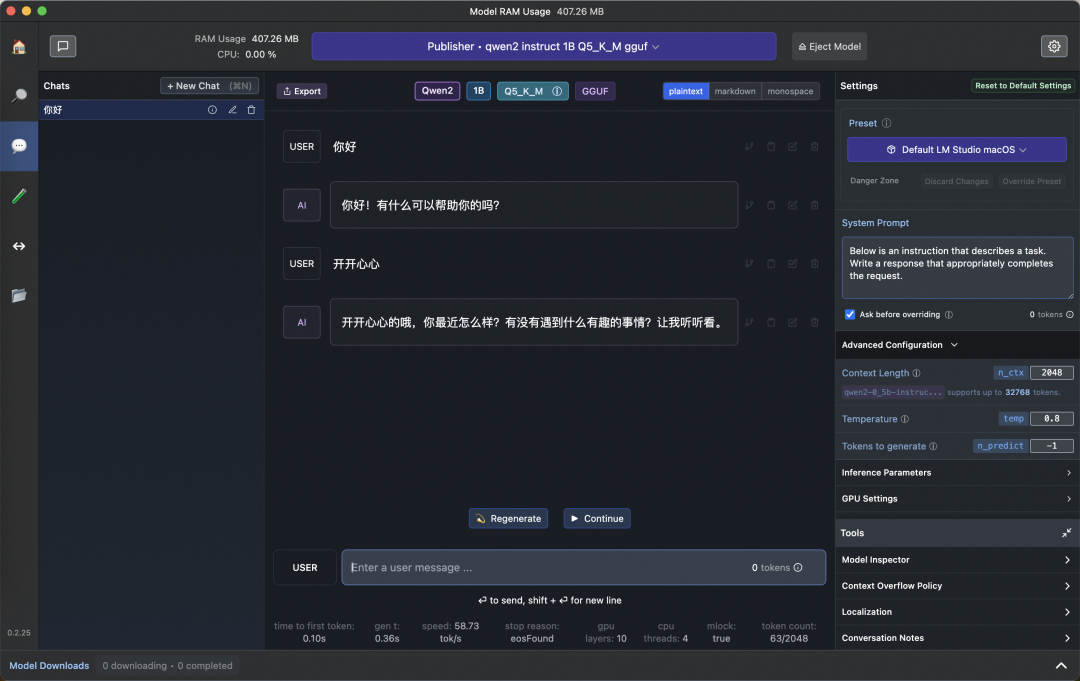Show info about Context Length
This screenshot has height=681, width=1080.
click(916, 373)
